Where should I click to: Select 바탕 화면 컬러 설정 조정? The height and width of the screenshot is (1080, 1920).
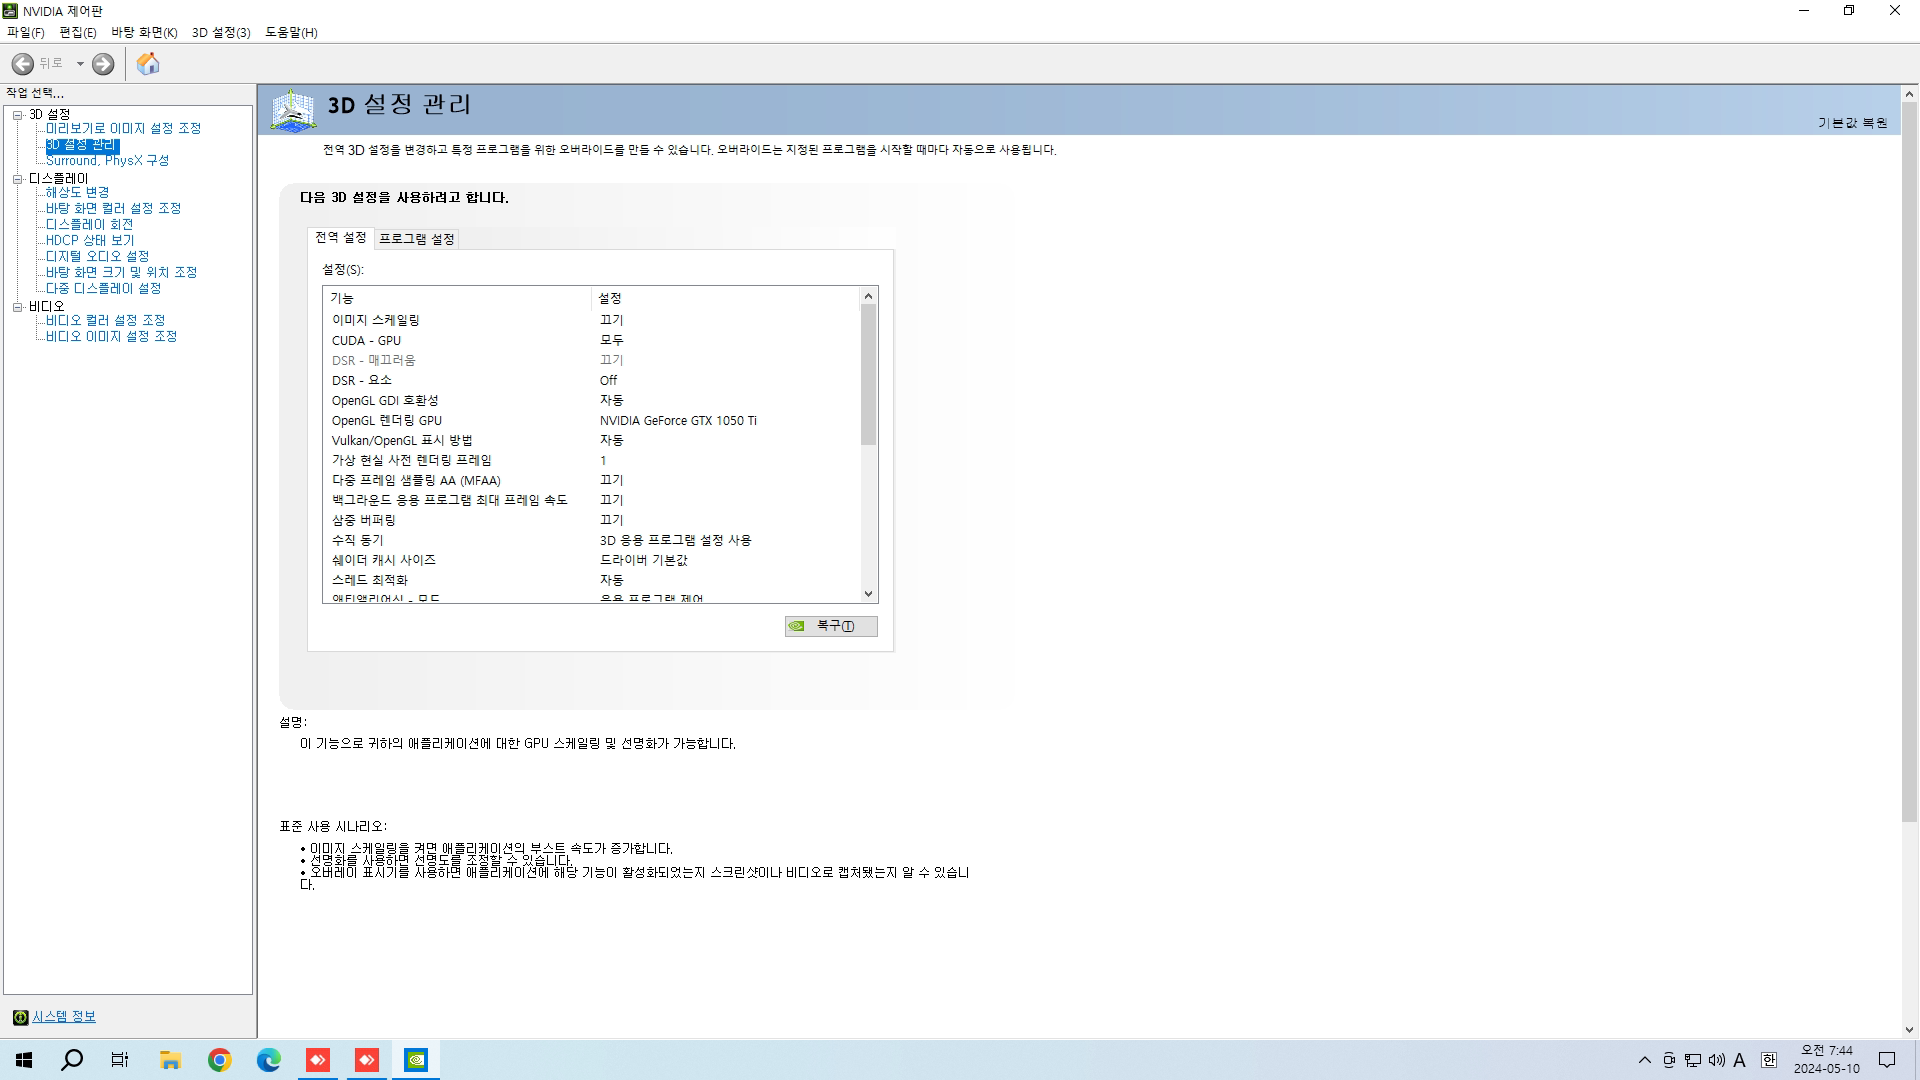click(x=113, y=209)
